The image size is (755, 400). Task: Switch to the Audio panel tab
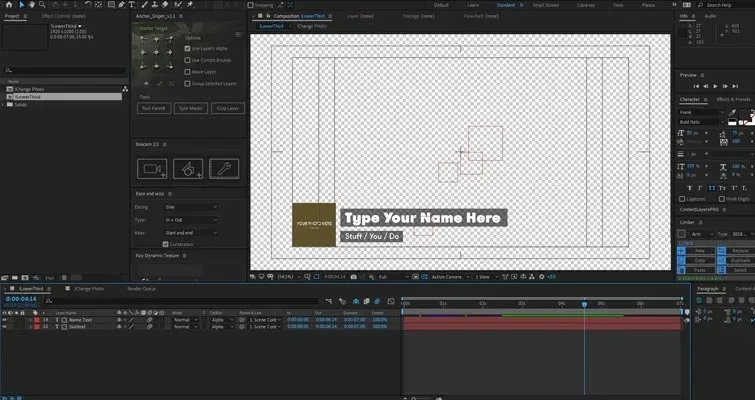[710, 16]
